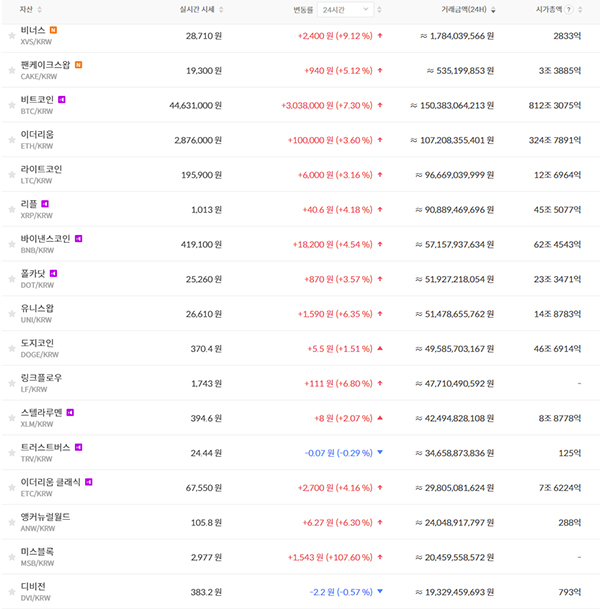Click market cap 324조 7891억

click(555, 140)
